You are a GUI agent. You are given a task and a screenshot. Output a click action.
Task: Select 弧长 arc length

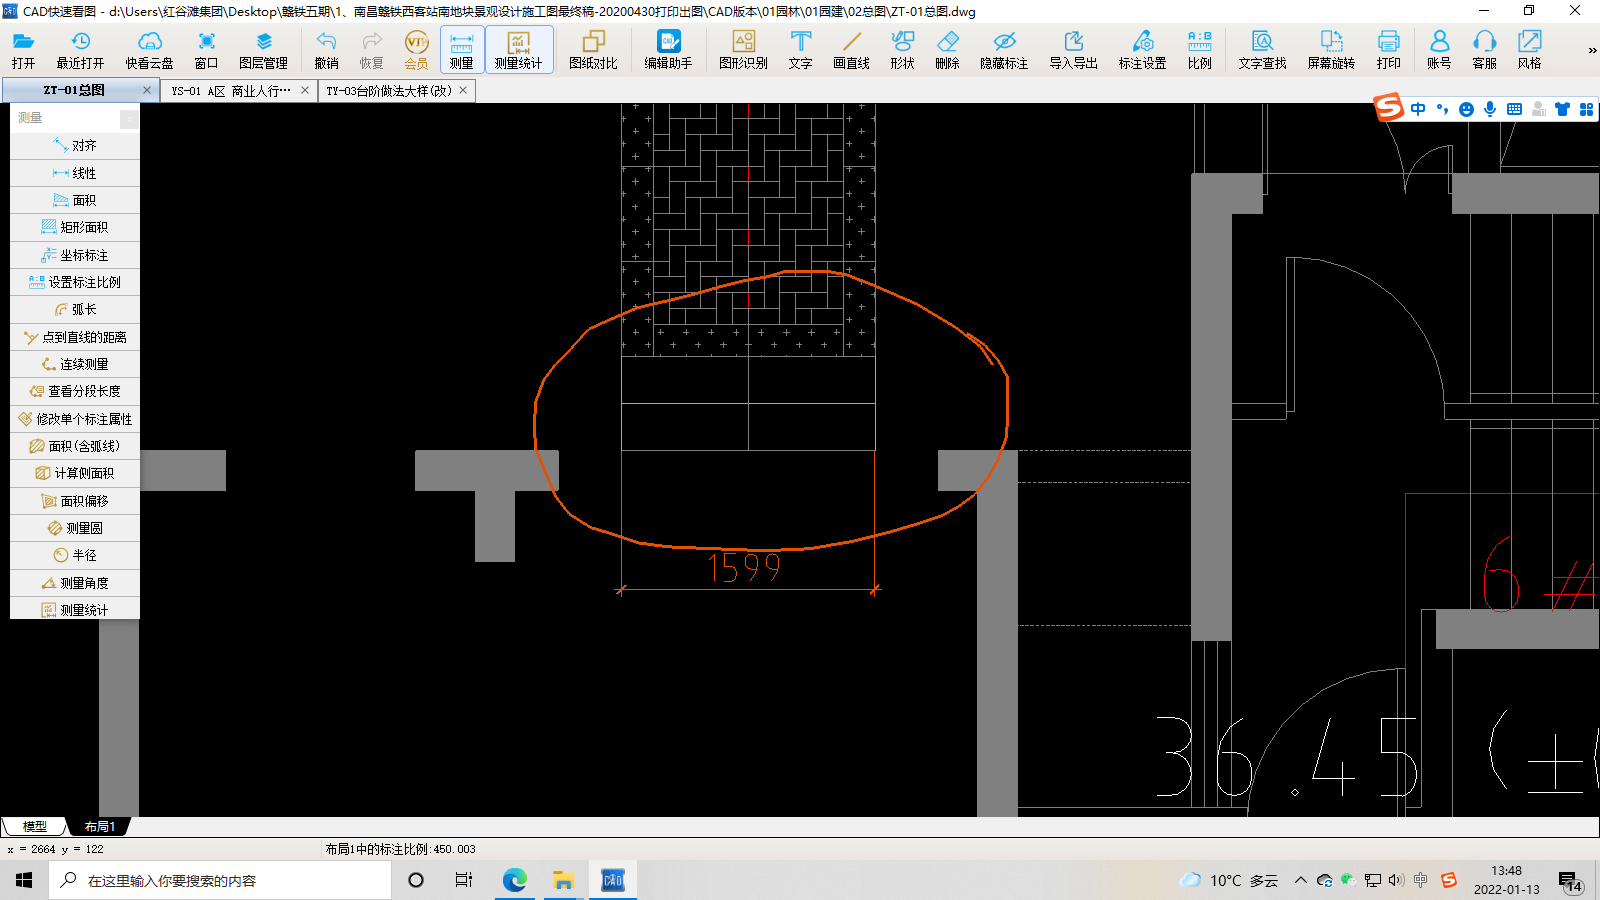coord(75,309)
